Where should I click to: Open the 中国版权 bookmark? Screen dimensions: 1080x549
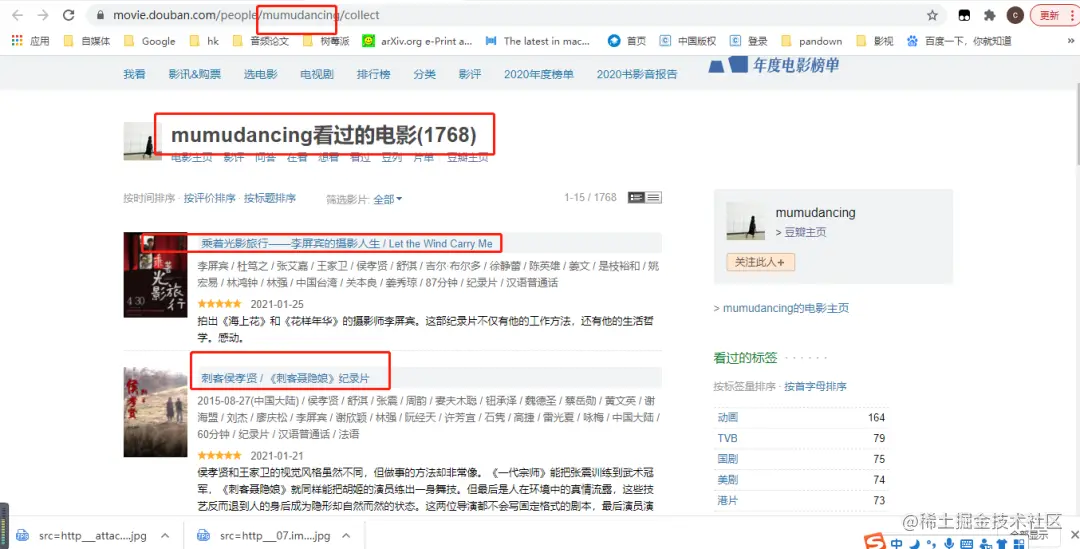(687, 41)
